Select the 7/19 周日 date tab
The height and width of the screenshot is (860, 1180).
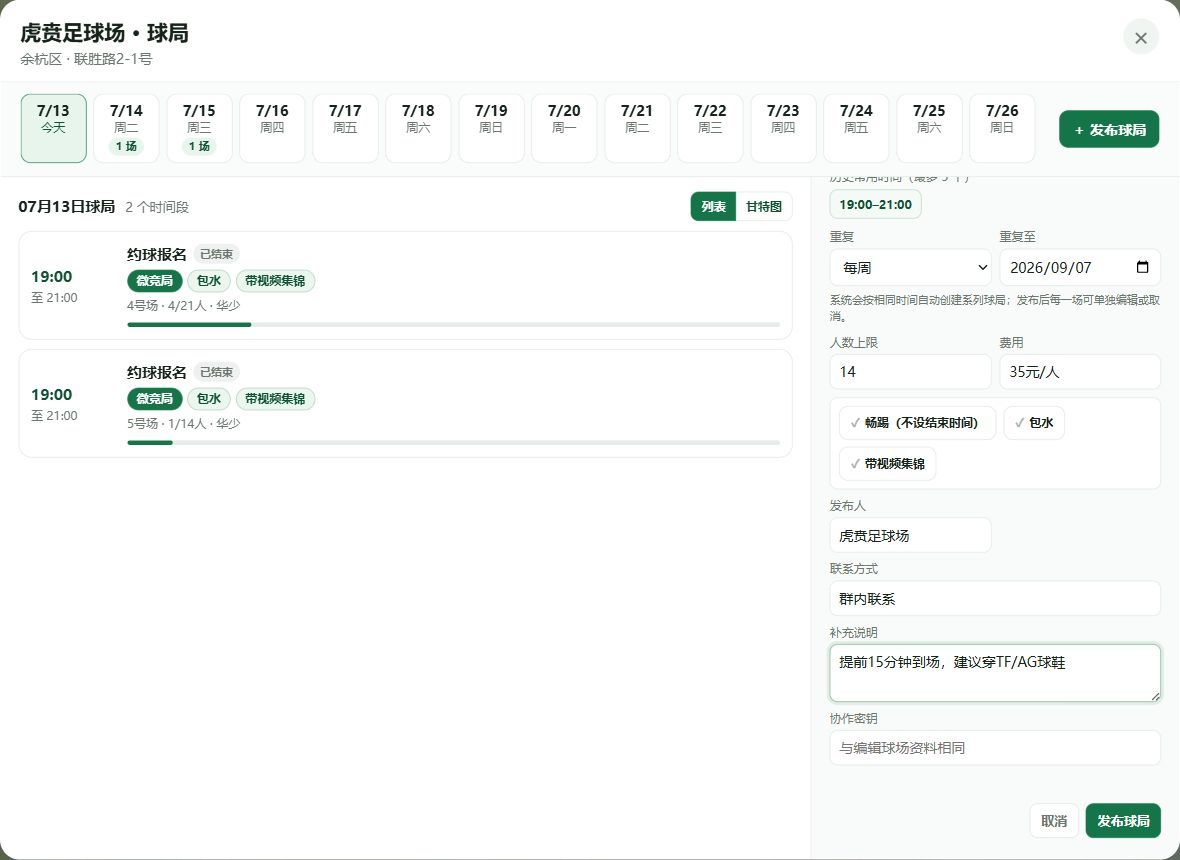pyautogui.click(x=491, y=128)
